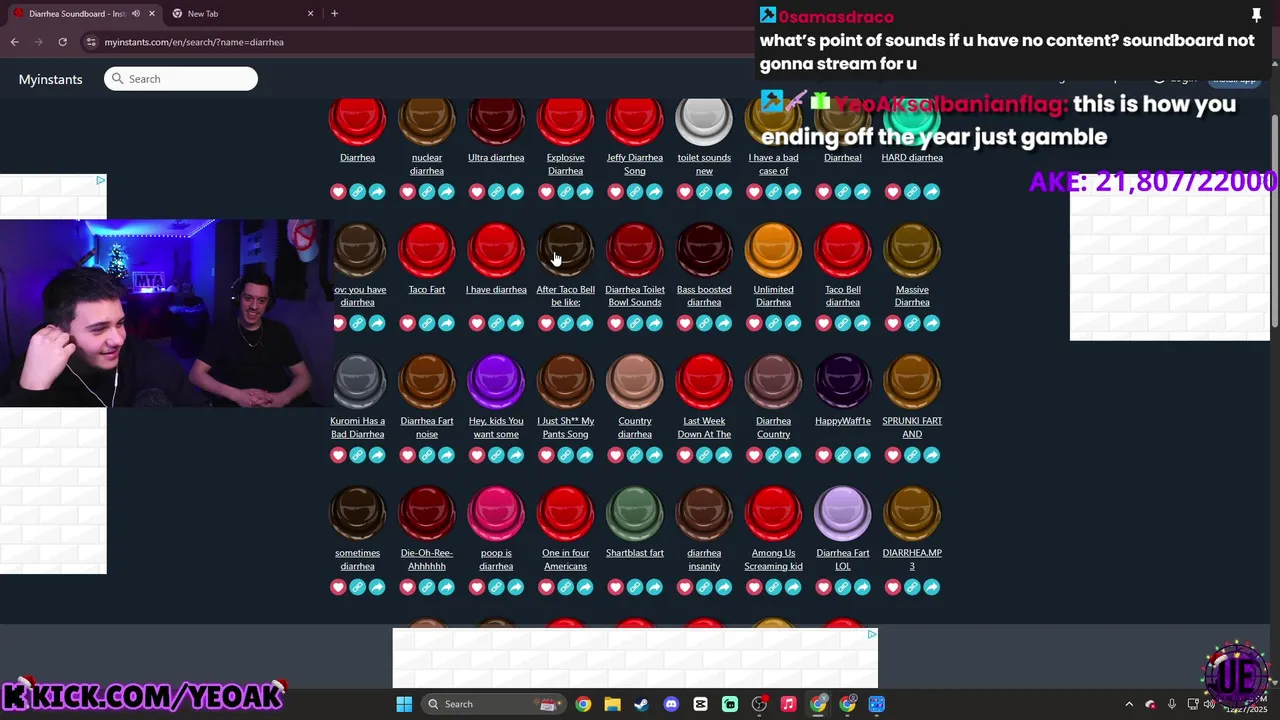
Task: Play the poop is diarrhea pink button
Action: 496,513
